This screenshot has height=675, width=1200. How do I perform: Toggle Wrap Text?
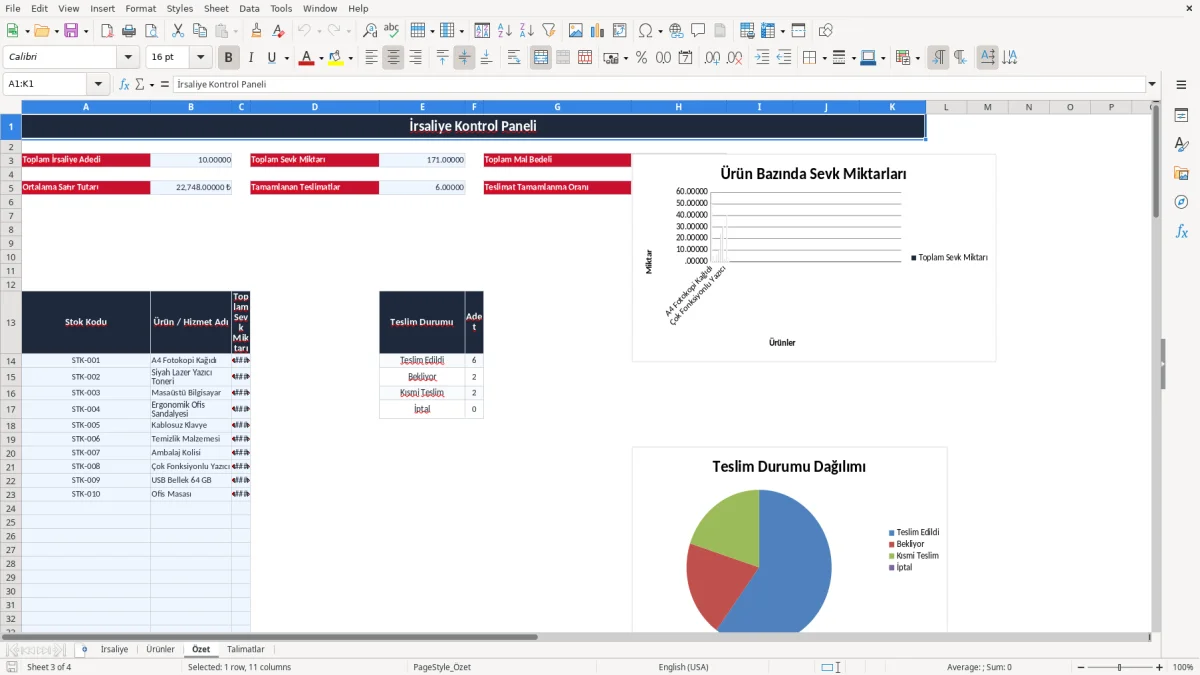point(514,58)
